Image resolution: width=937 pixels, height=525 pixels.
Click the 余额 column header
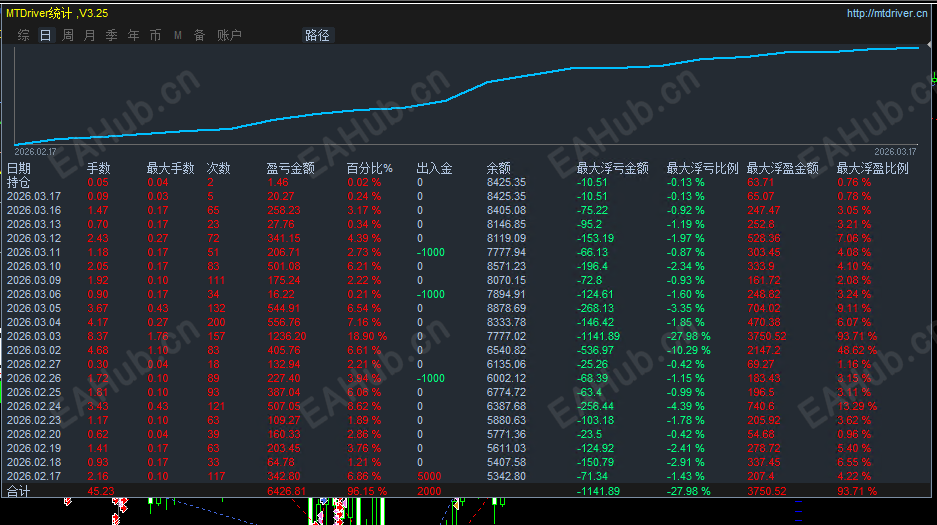tap(498, 168)
